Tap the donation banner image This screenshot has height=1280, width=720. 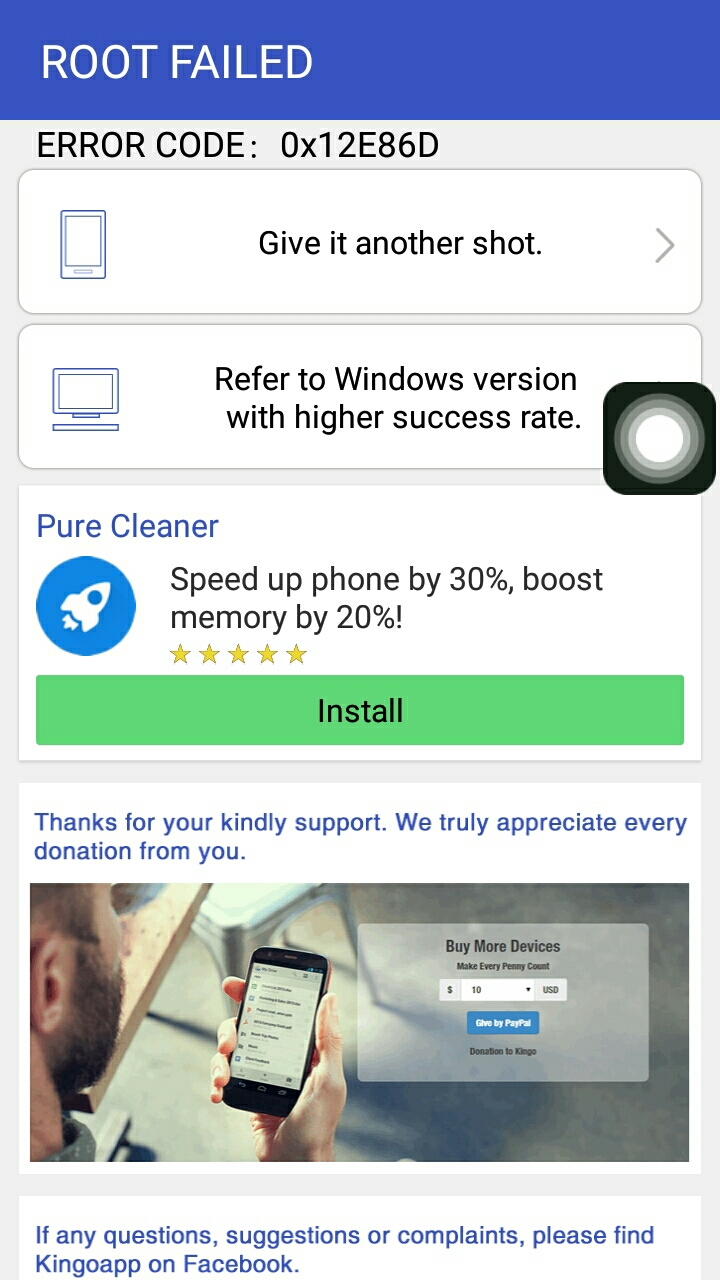359,1022
